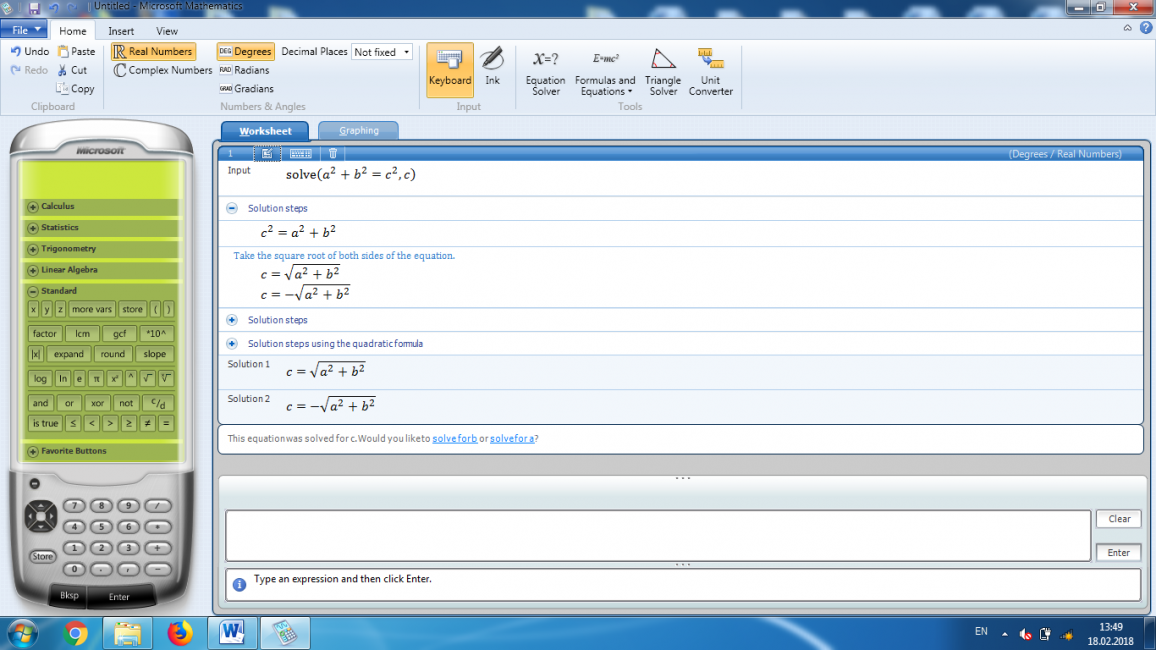Click the Paste clipboard icon
Screen dimensions: 1156x650
coord(65,52)
